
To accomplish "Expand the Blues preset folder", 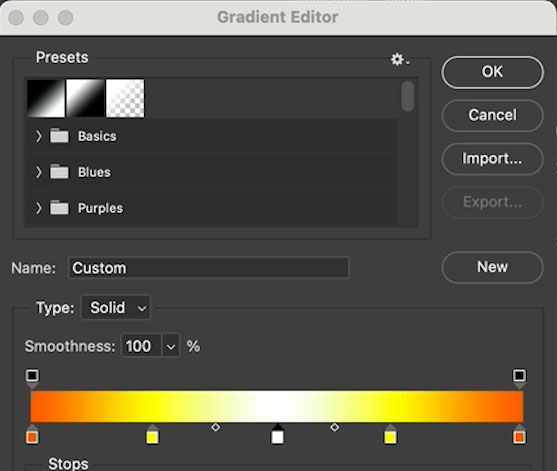I will (x=39, y=172).
